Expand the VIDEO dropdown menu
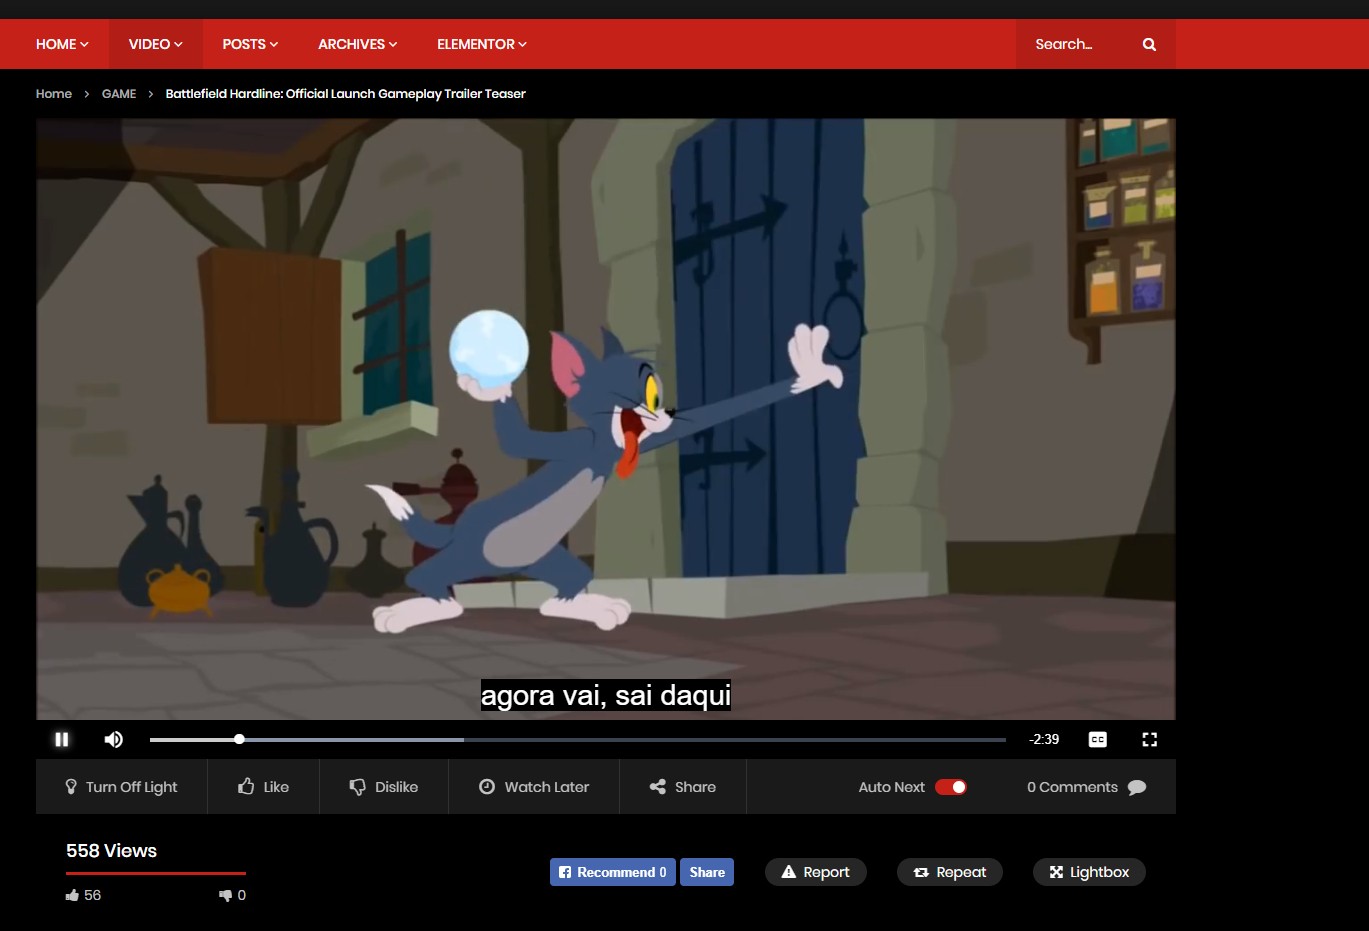 [x=155, y=44]
